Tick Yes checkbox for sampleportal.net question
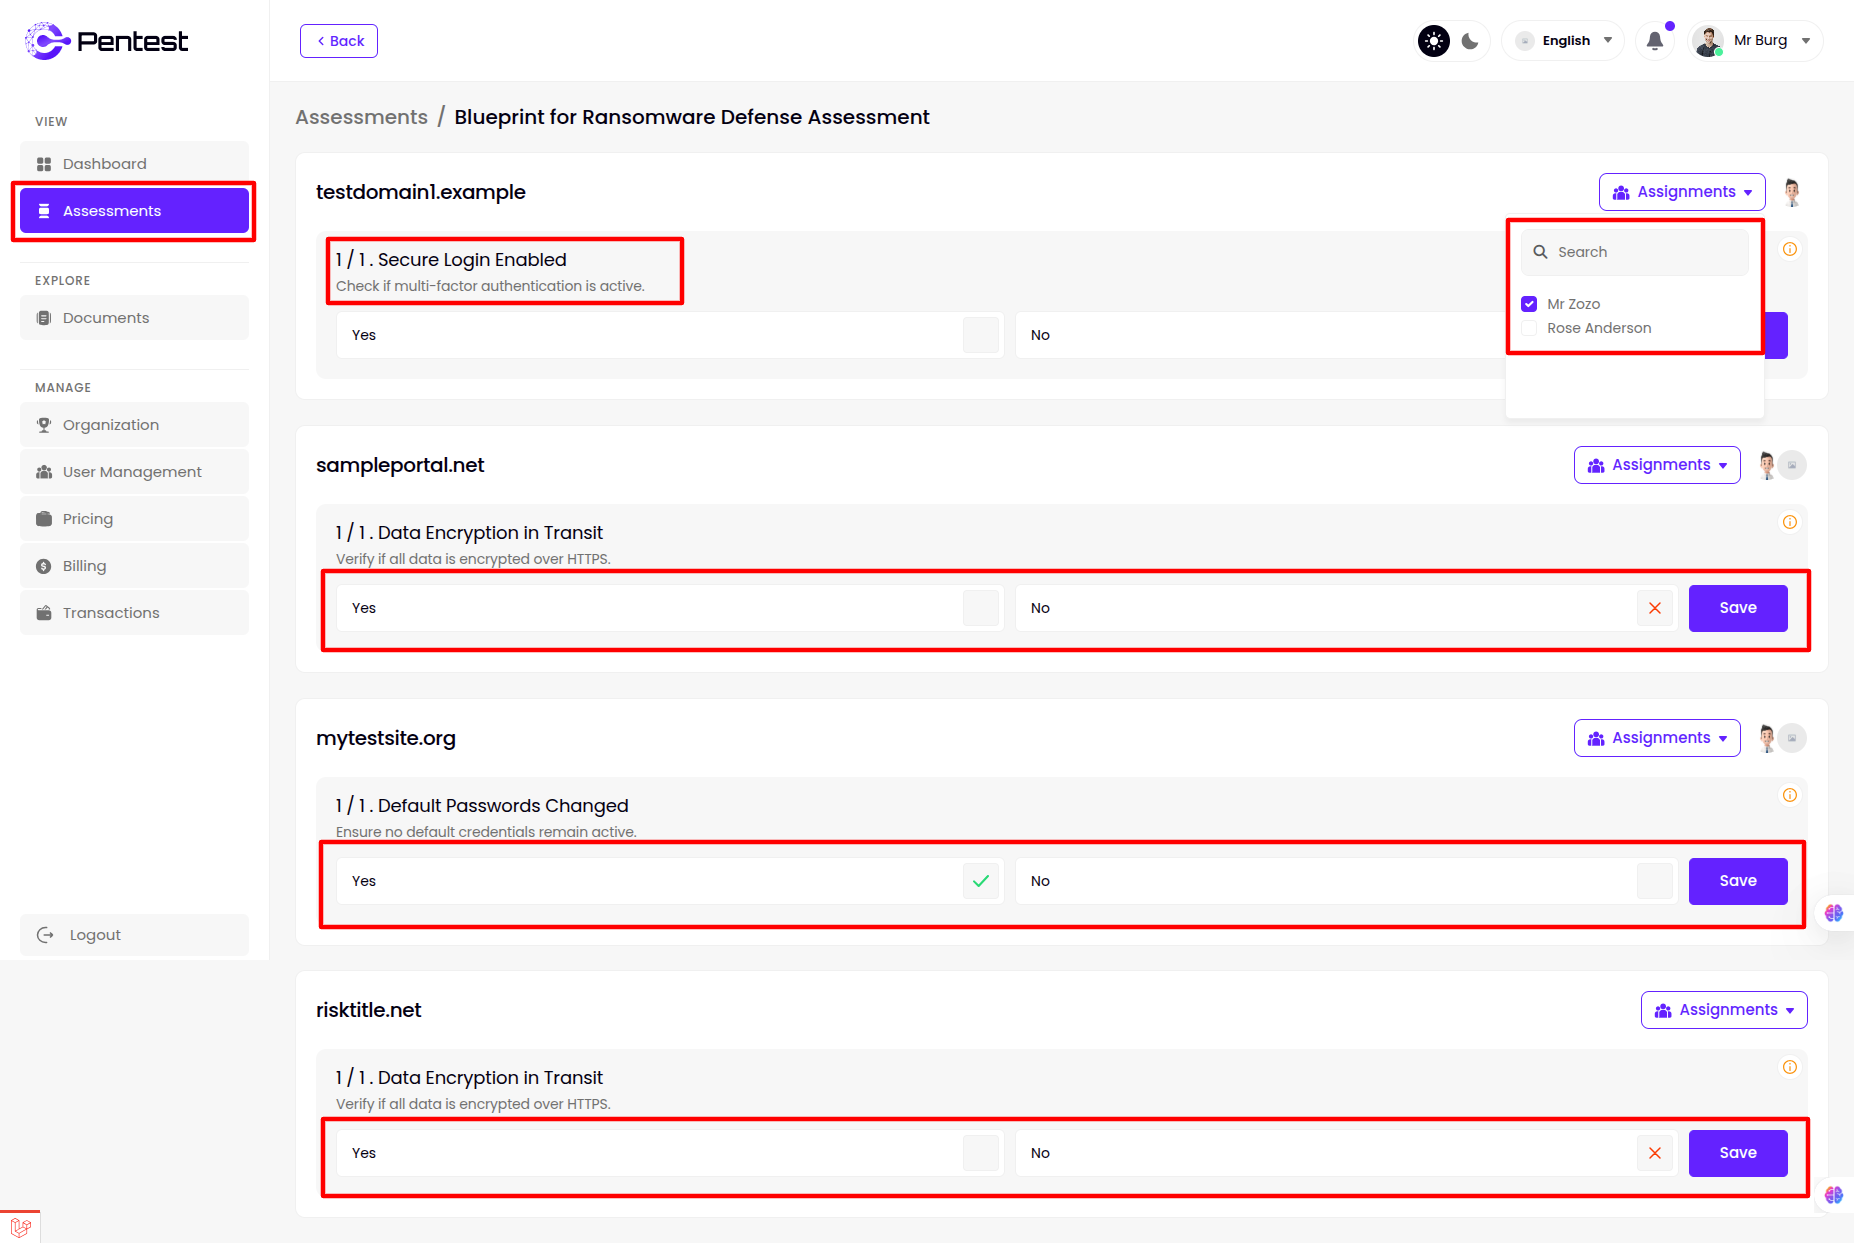This screenshot has width=1854, height=1244. [x=980, y=608]
